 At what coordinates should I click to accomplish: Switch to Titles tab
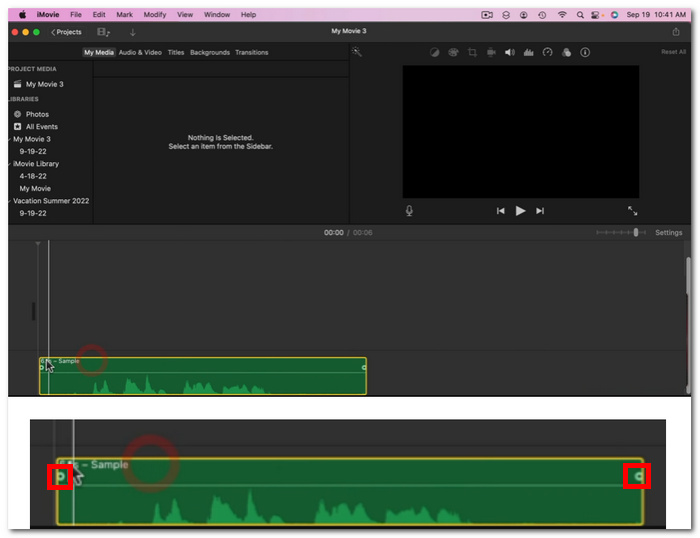coord(176,52)
